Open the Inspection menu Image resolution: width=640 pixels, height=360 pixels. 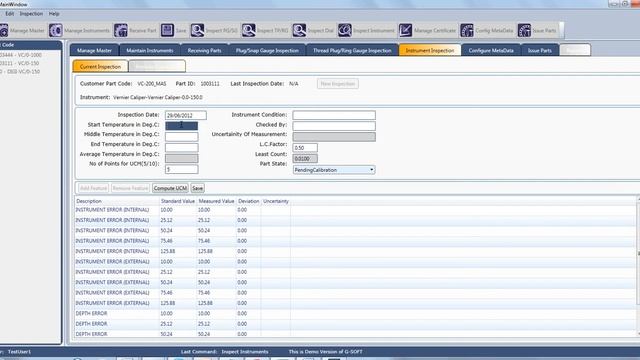click(x=31, y=14)
